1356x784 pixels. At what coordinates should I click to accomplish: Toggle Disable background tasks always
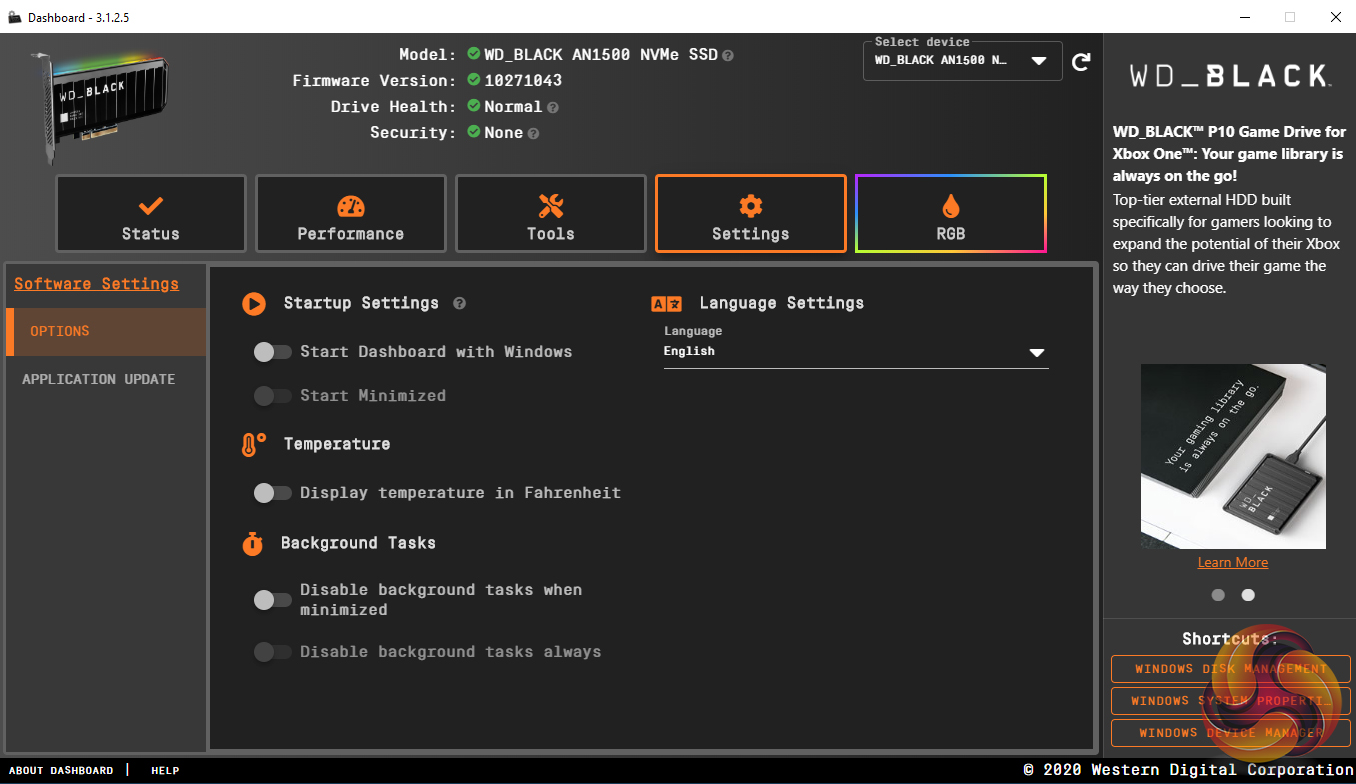tap(272, 652)
